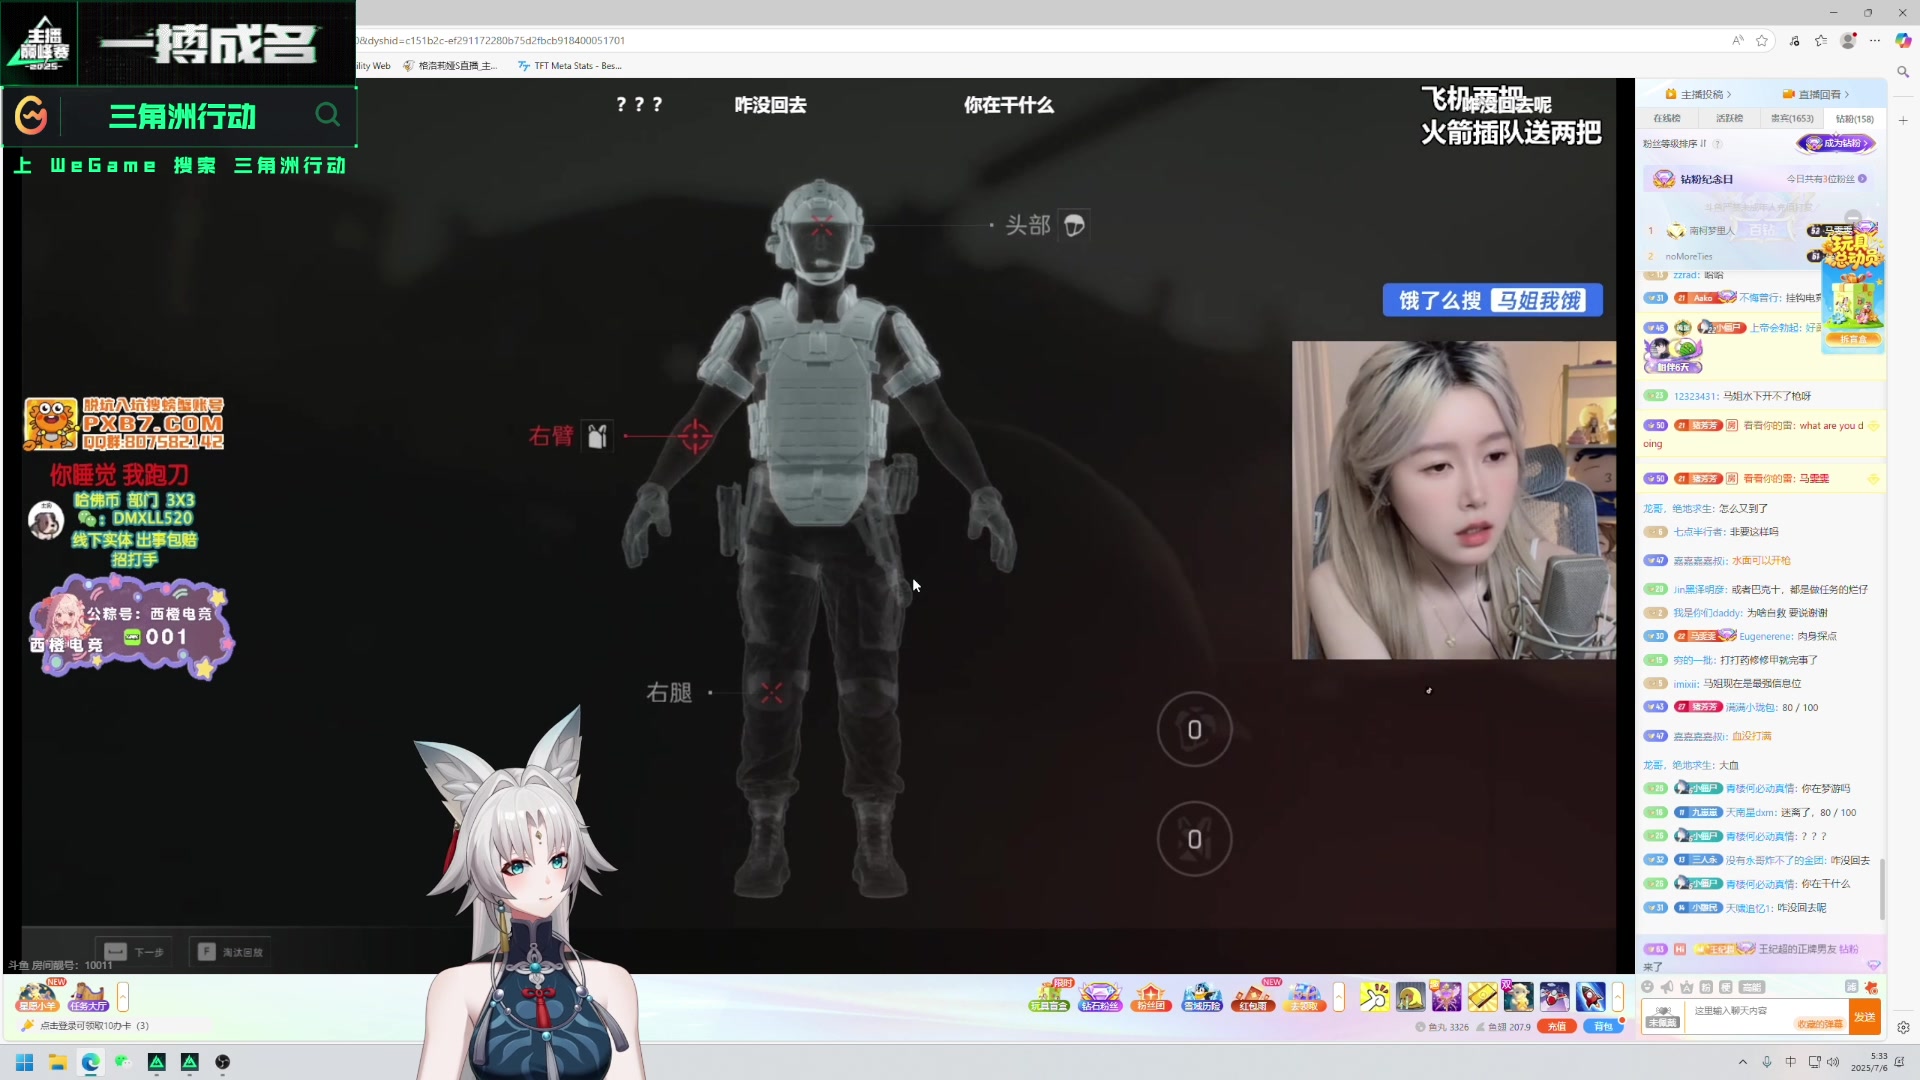The image size is (1920, 1080).
Task: Toggle the 粉丝等级排序 sort order
Action: (1674, 144)
